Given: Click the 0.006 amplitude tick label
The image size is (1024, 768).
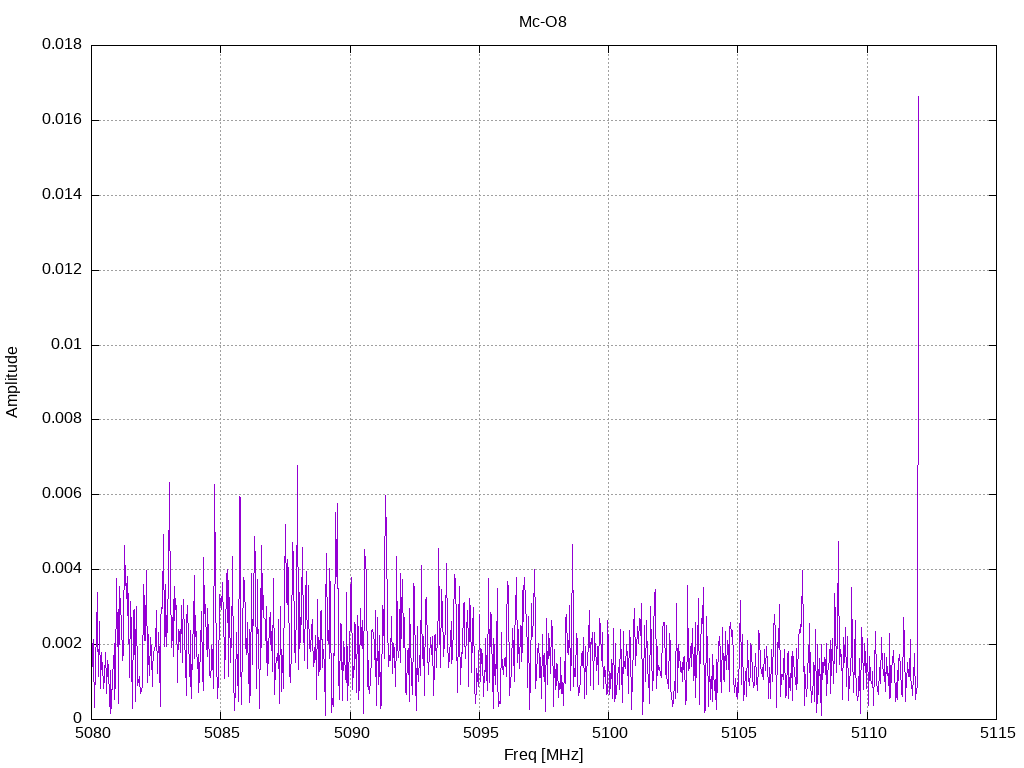Looking at the screenshot, I should [61, 494].
